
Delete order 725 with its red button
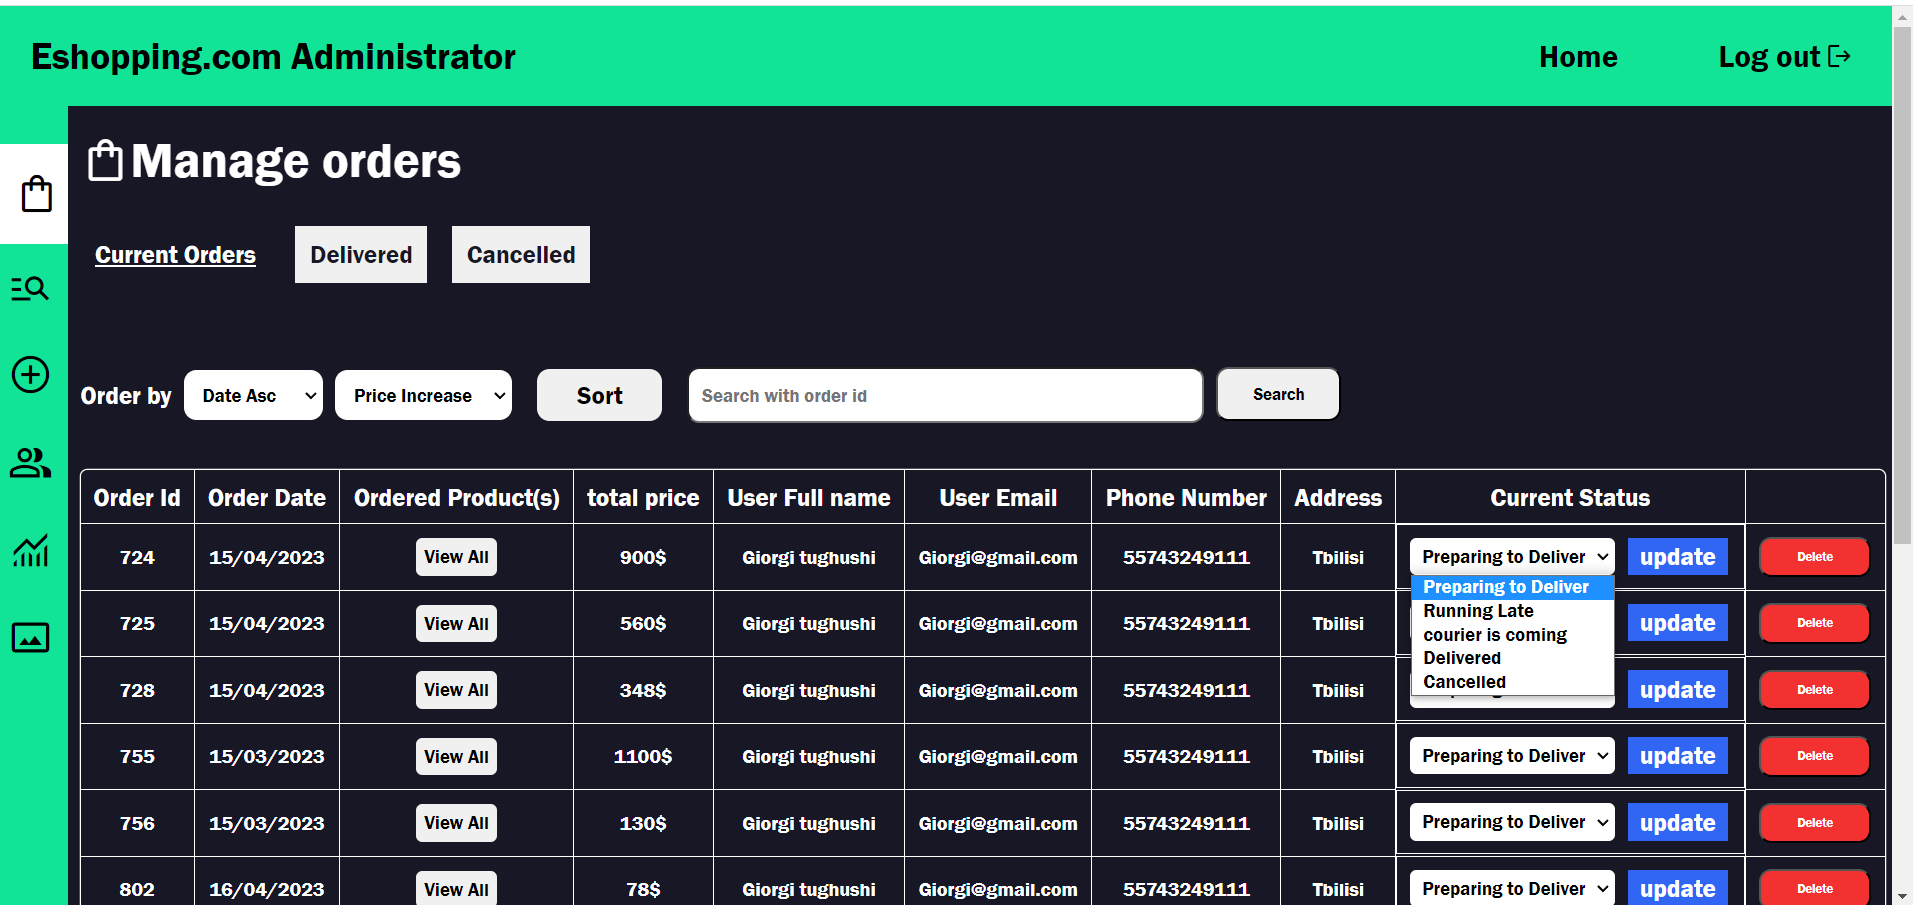(1813, 622)
